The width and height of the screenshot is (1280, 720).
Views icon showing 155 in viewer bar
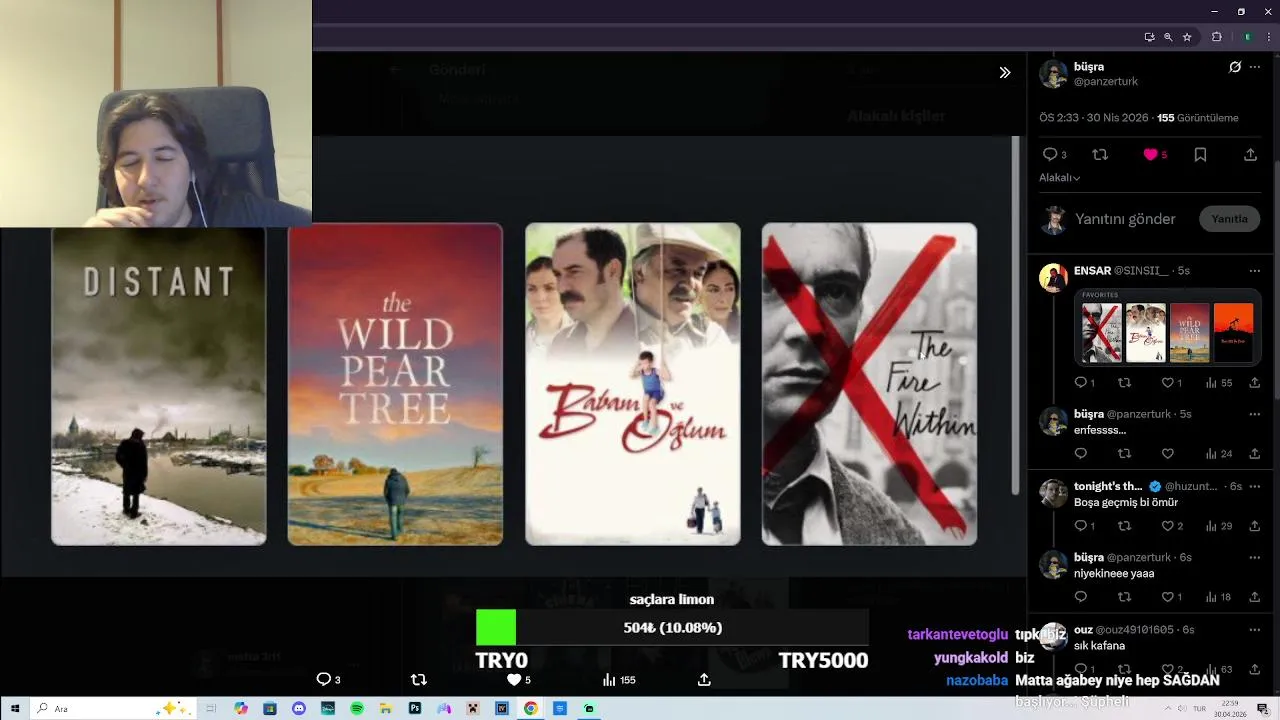coord(619,679)
